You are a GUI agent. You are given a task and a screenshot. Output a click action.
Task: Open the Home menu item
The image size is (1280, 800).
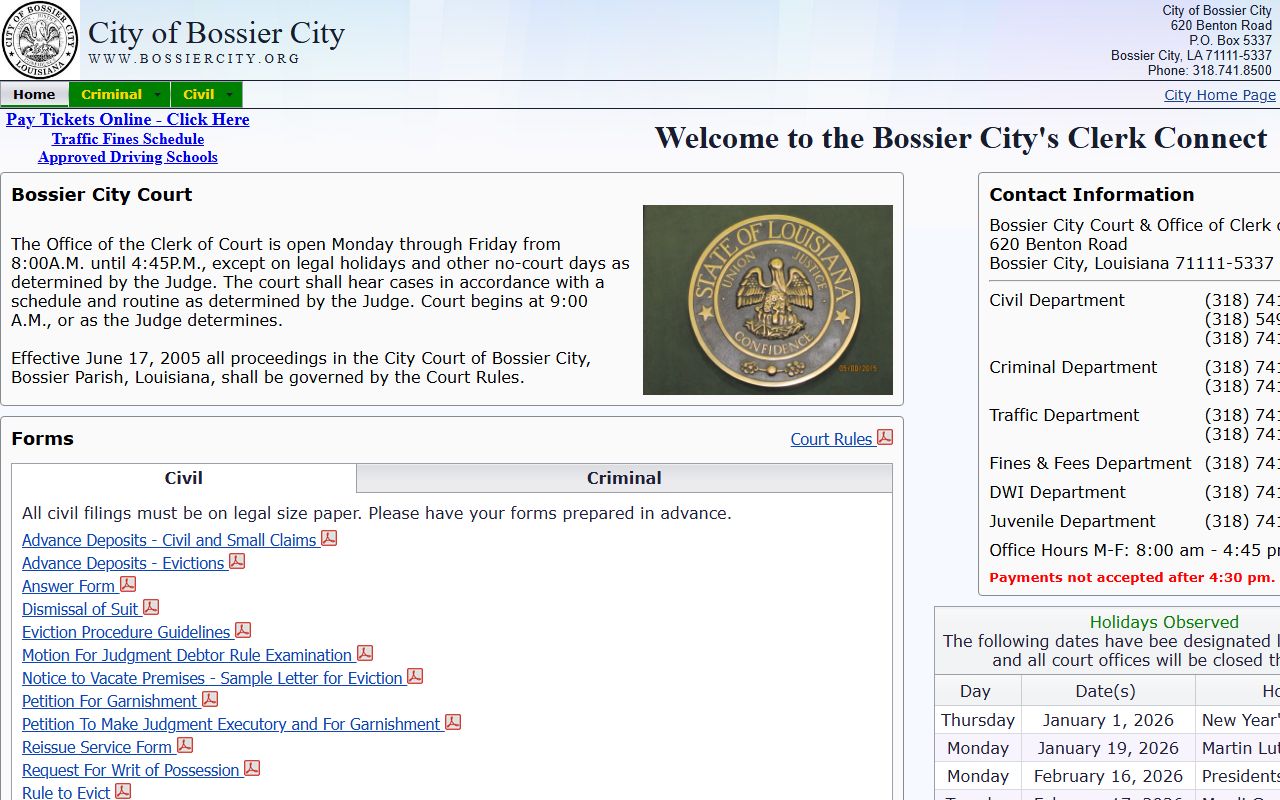[x=34, y=95]
